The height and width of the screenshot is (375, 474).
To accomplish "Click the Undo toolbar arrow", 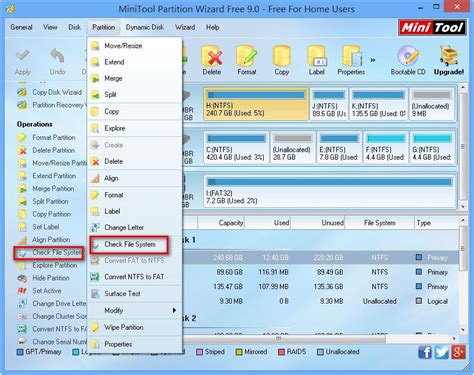I will tap(57, 56).
